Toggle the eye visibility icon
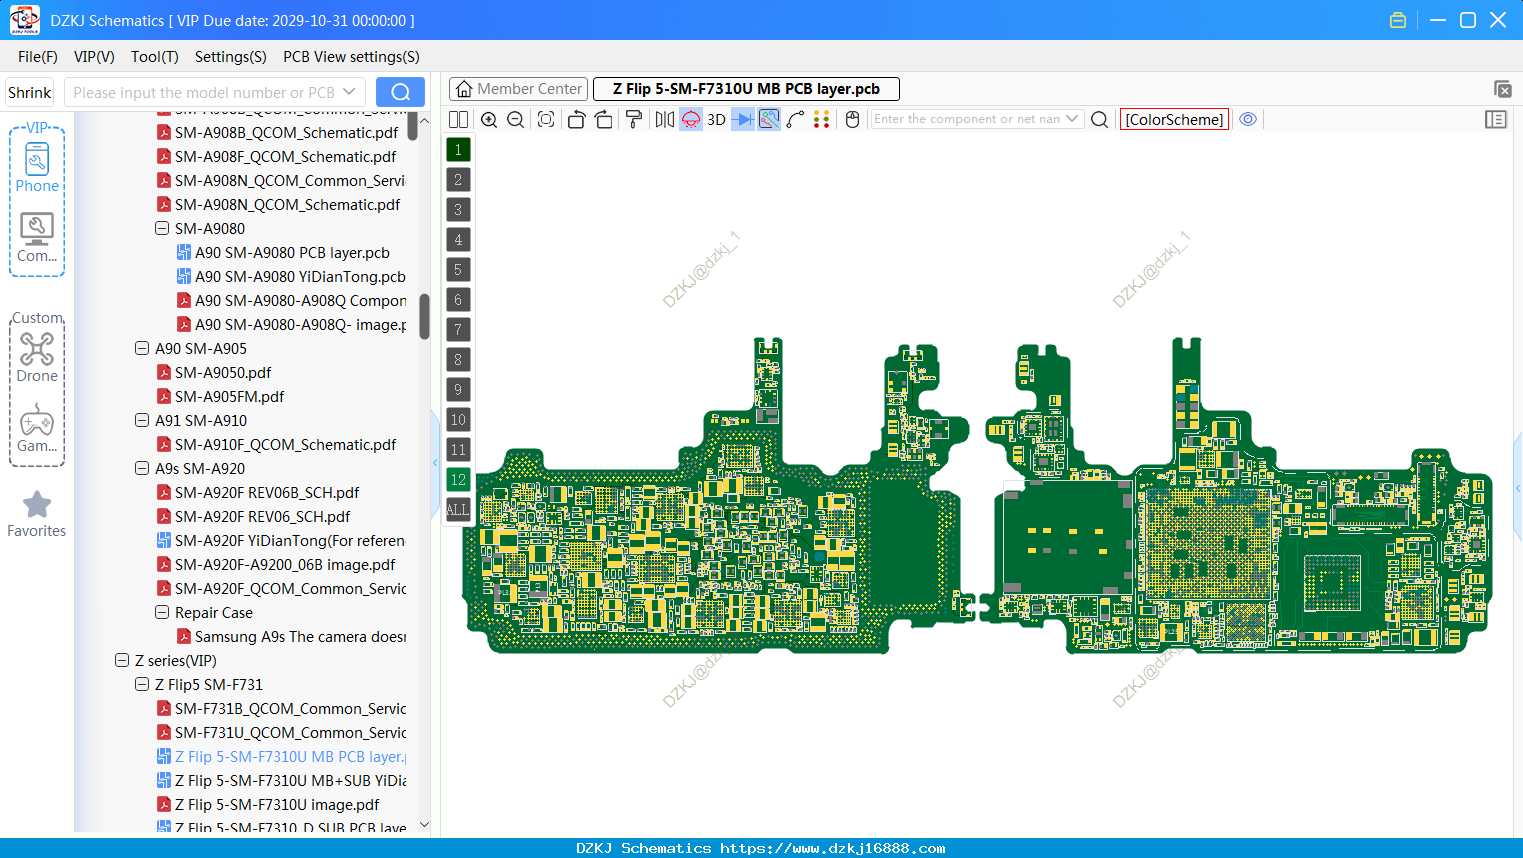1523x858 pixels. tap(1248, 119)
